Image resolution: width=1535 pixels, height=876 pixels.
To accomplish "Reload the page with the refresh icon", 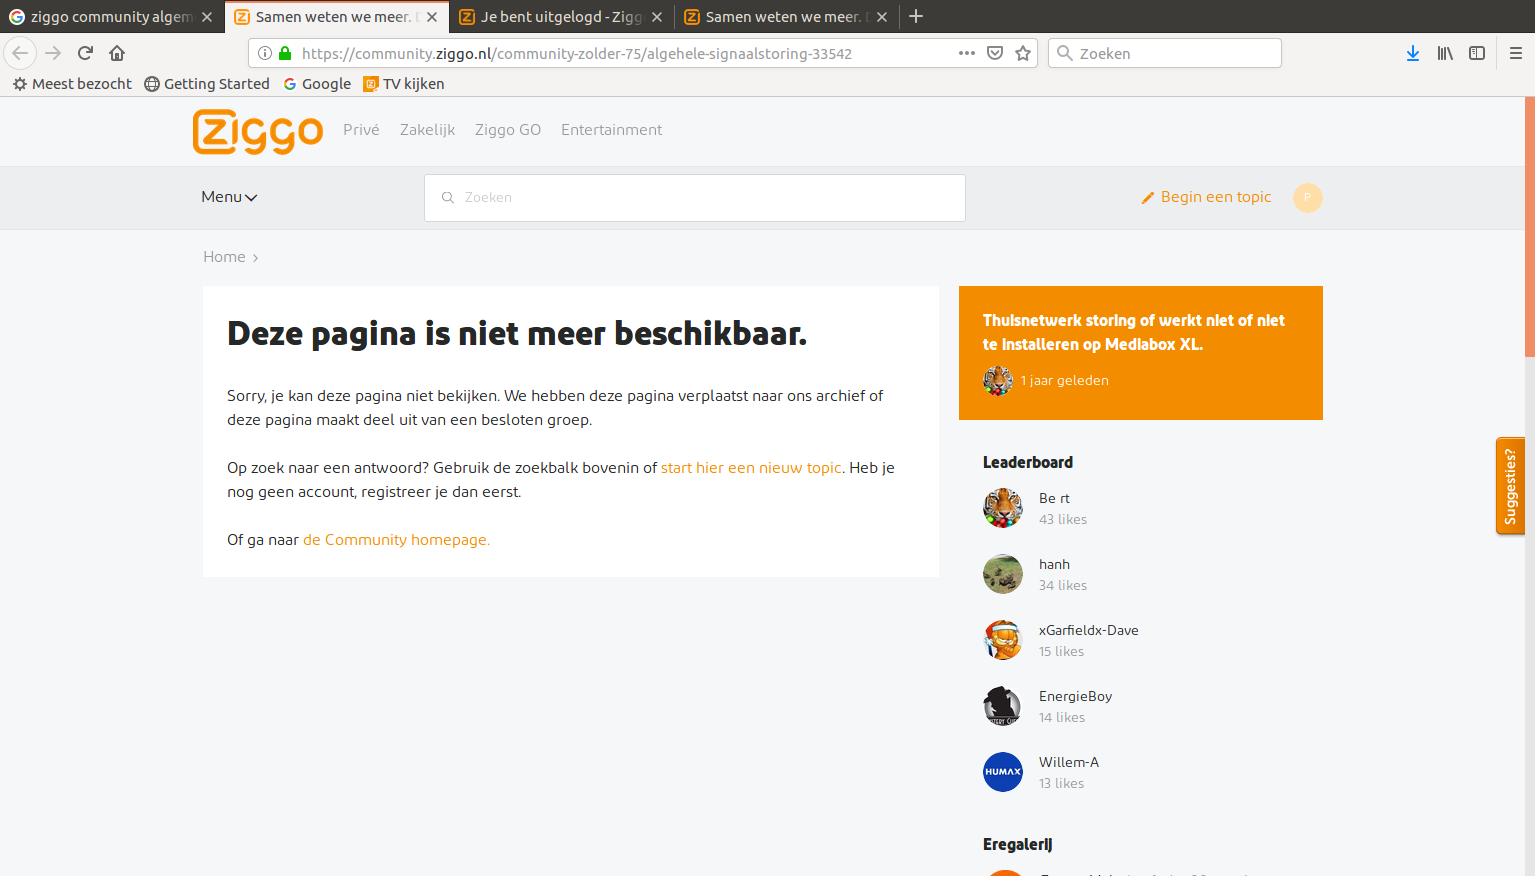I will coord(85,53).
